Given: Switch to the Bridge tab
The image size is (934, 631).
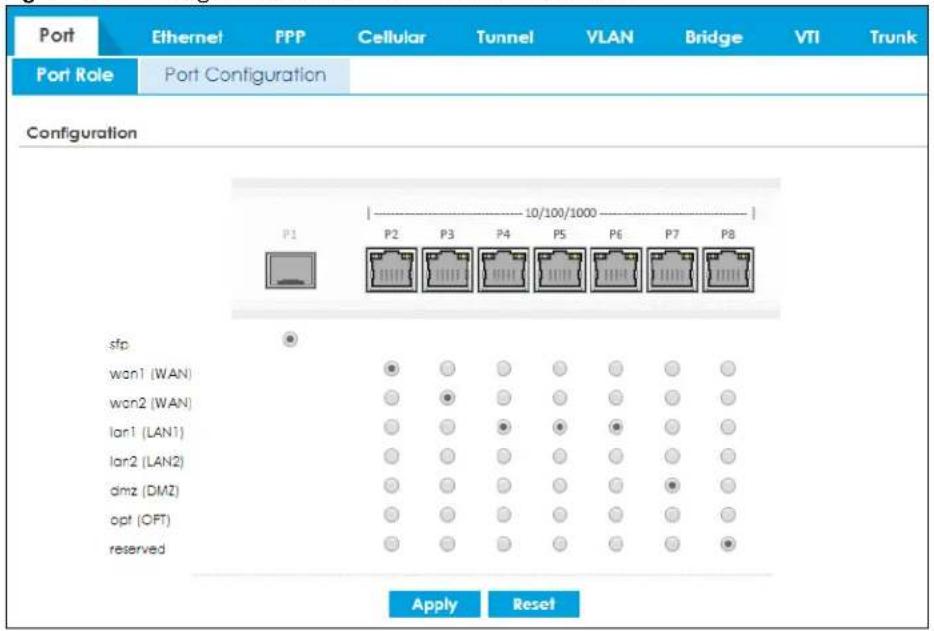Looking at the screenshot, I should tap(714, 37).
